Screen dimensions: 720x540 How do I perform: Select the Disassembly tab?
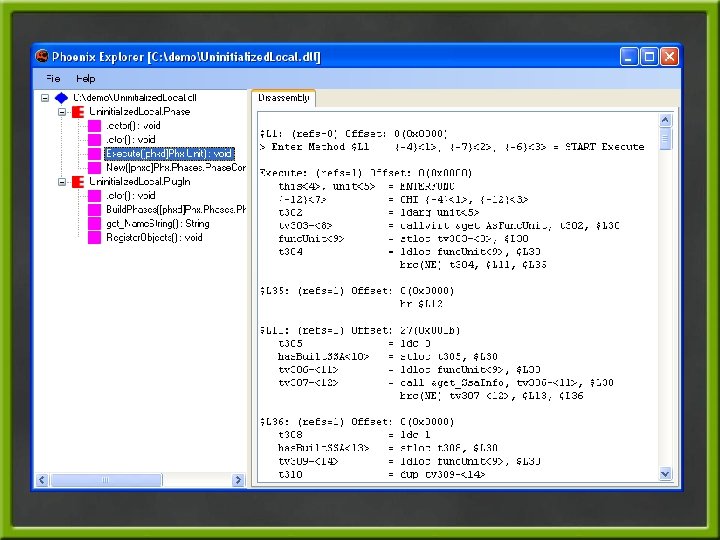(x=284, y=98)
